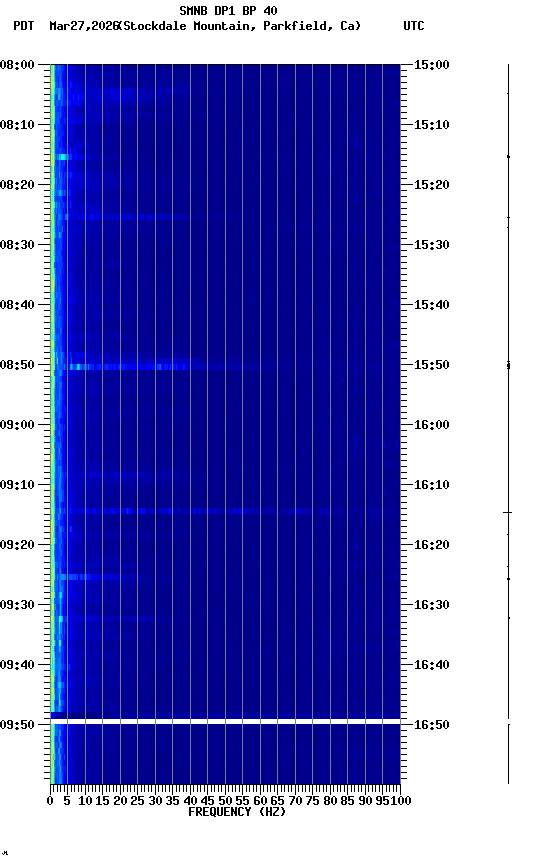Viewport: 552px width, 864px height.
Task: Click the 09:20 PDT time label
Action: (17, 545)
